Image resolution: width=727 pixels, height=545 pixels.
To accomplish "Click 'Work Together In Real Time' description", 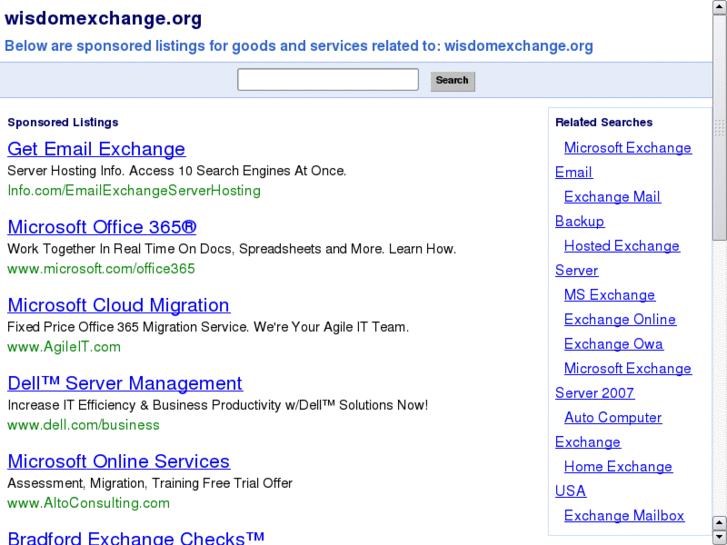I will coord(232,249).
